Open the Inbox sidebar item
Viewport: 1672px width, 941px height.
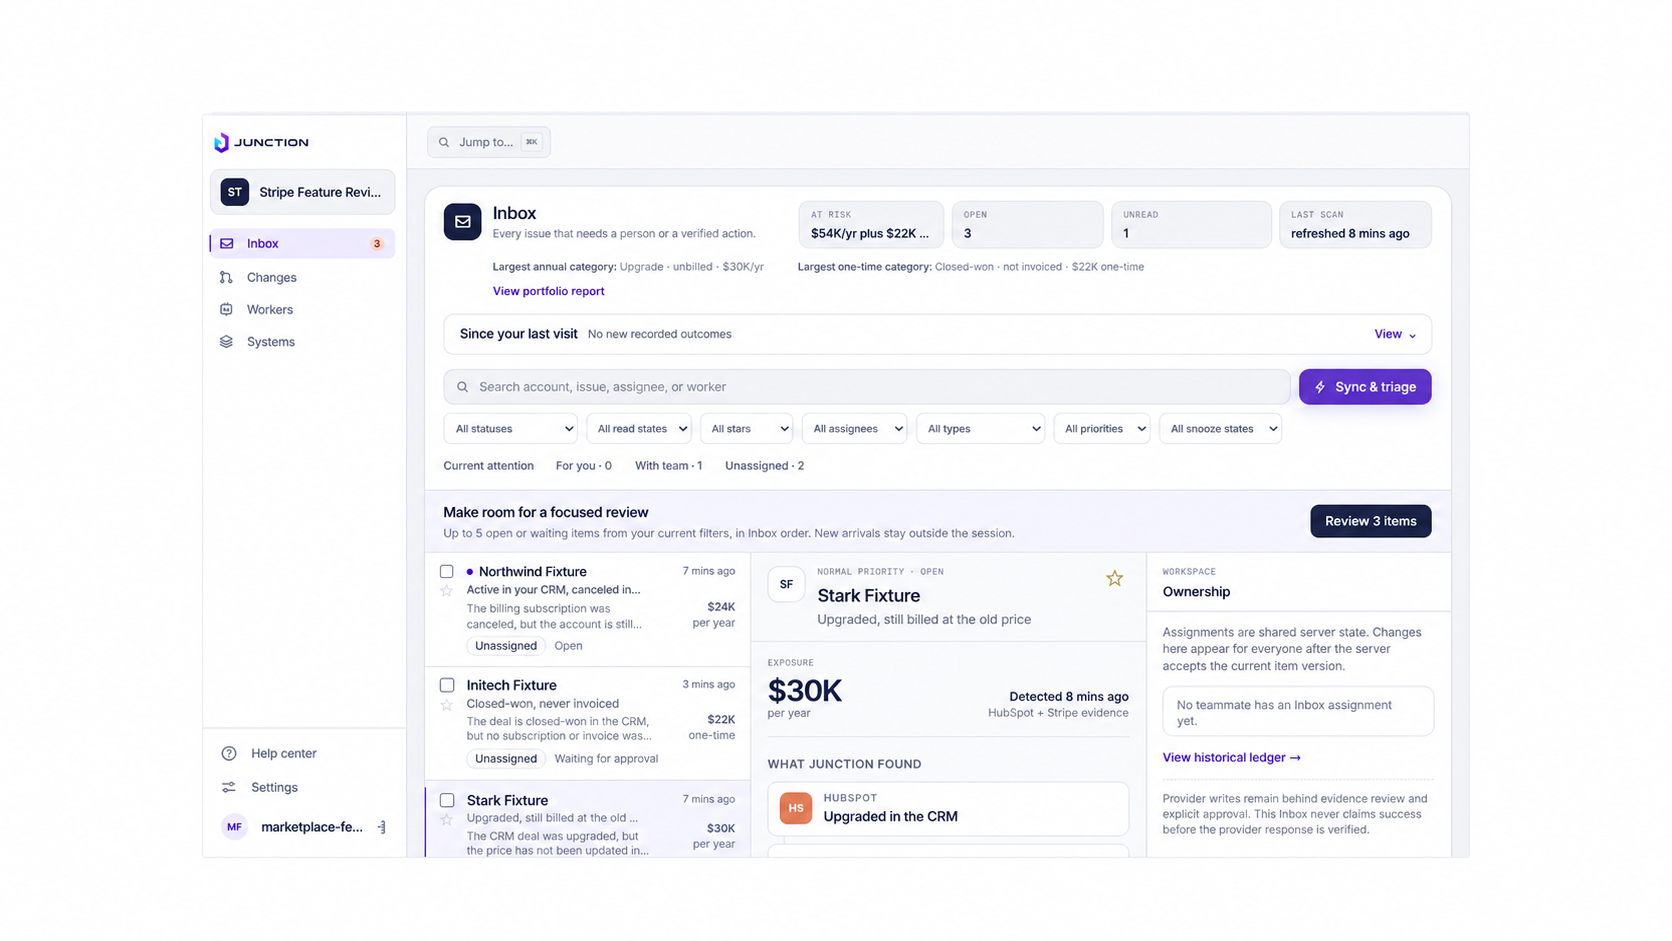pyautogui.click(x=302, y=243)
